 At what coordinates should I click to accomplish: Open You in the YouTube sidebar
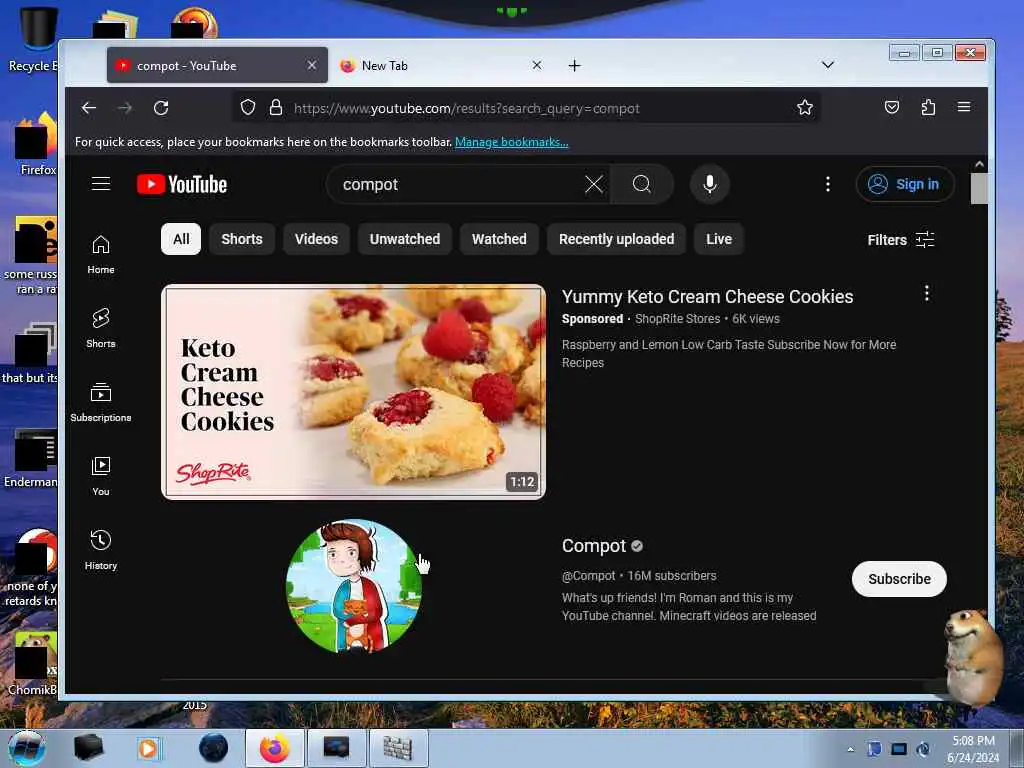[101, 476]
